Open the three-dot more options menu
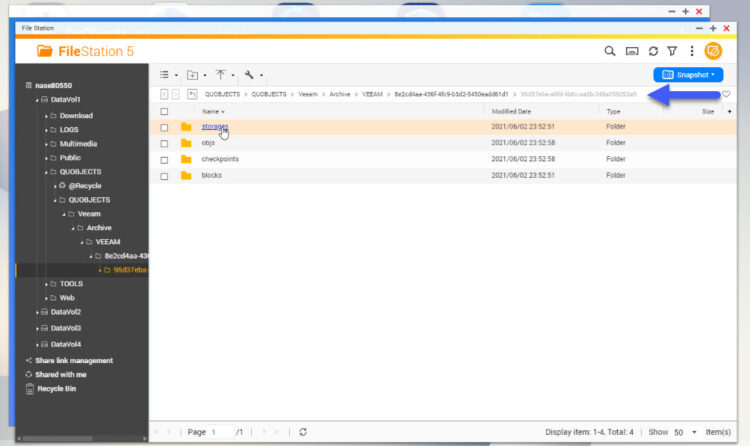 [x=692, y=51]
